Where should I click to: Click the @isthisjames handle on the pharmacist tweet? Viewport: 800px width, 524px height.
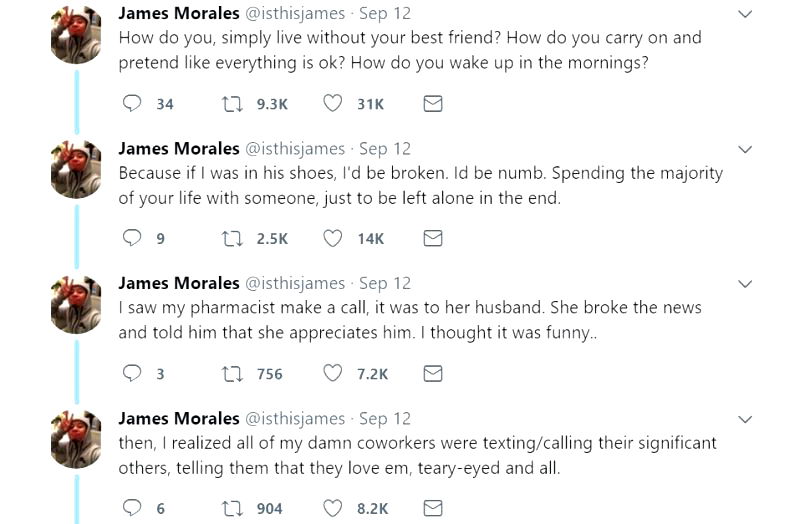pos(295,283)
